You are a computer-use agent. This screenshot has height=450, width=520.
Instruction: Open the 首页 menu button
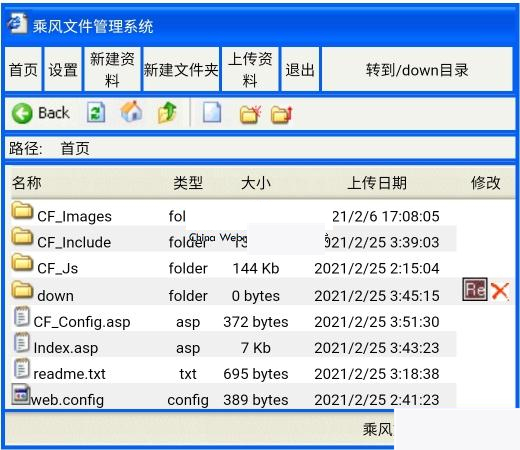23,69
